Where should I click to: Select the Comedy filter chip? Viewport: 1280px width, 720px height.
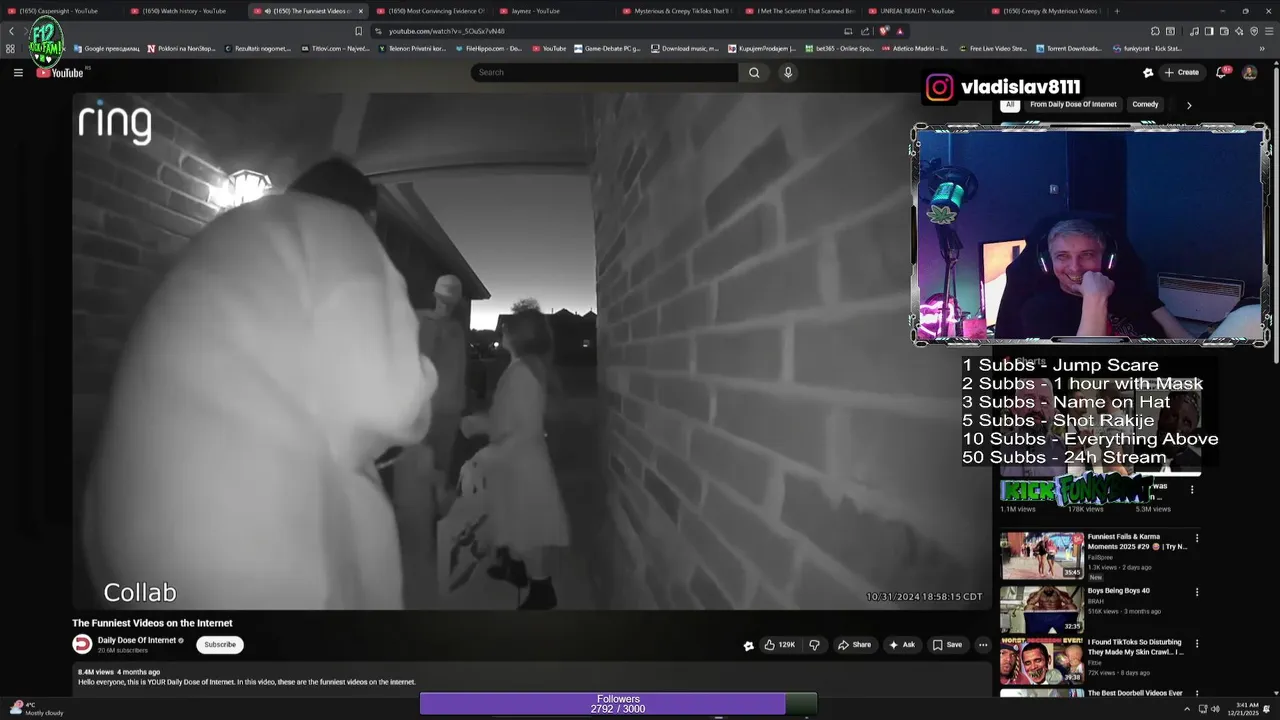click(1145, 104)
